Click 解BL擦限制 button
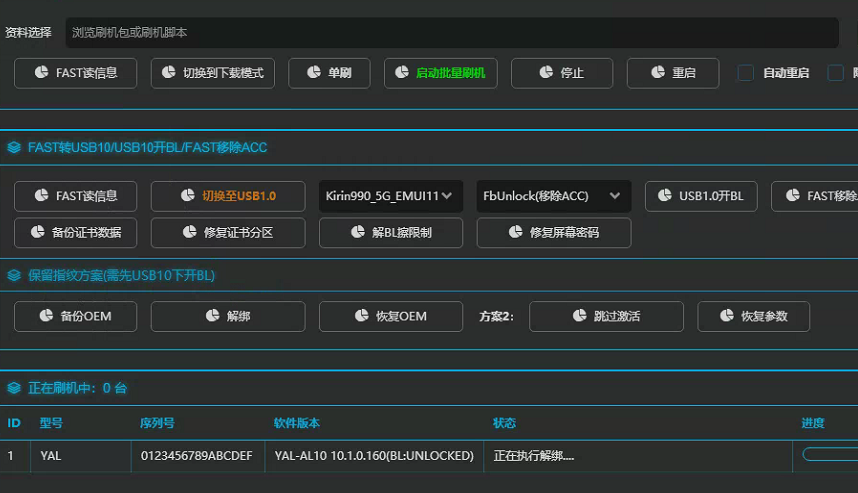 point(391,233)
